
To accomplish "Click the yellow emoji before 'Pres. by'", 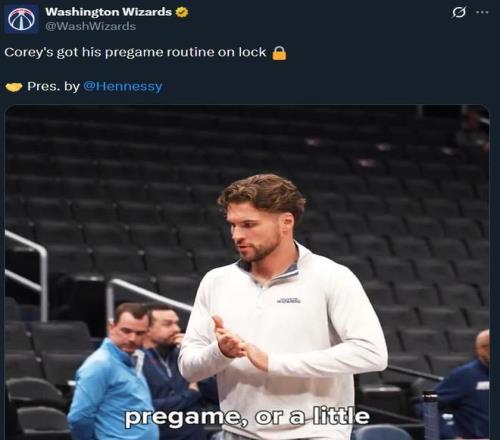I will pos(14,87).
